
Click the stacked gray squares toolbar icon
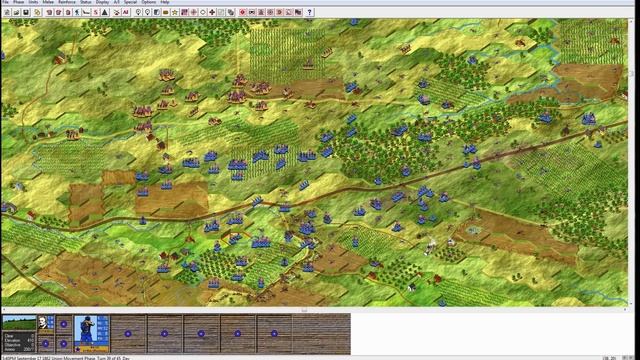(231, 12)
